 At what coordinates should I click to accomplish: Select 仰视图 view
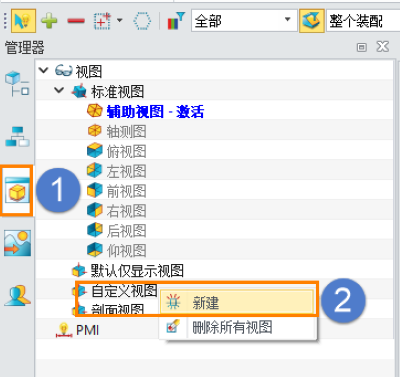point(126,250)
